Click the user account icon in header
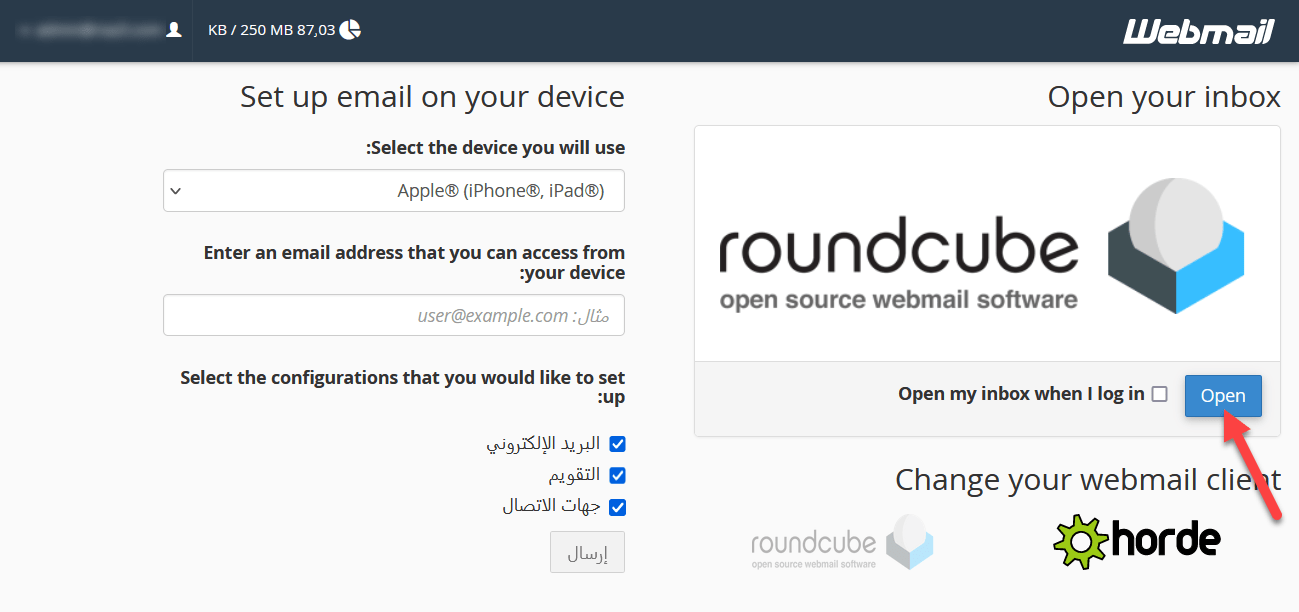The width and height of the screenshot is (1299, 612). (x=174, y=30)
